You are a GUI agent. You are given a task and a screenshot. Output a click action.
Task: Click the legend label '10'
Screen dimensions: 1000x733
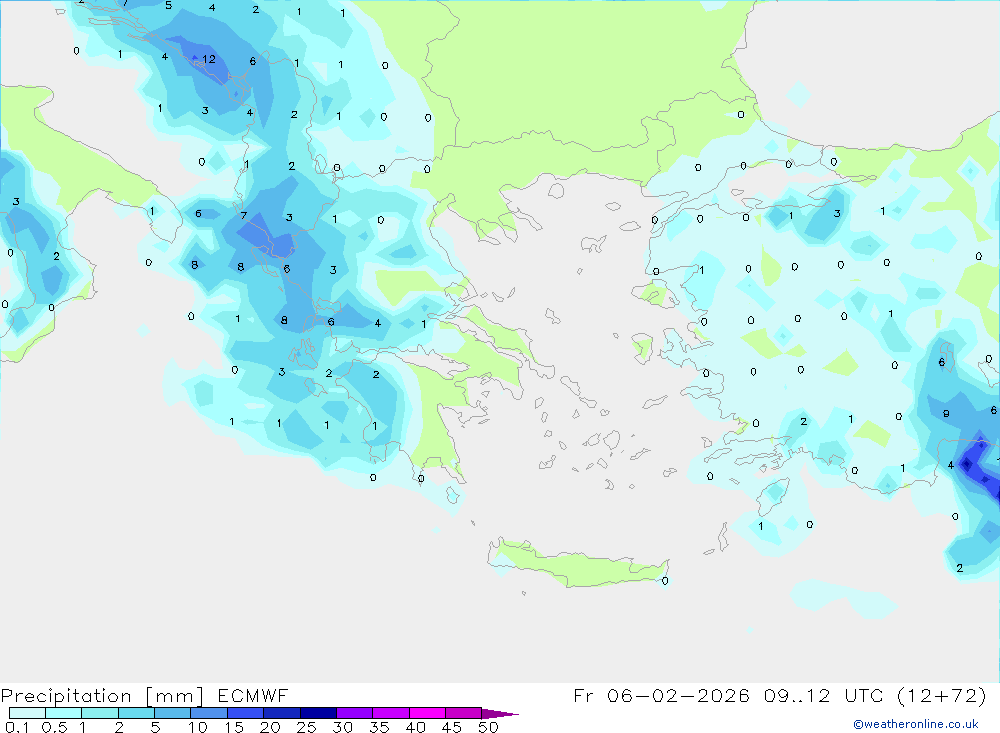click(x=198, y=727)
